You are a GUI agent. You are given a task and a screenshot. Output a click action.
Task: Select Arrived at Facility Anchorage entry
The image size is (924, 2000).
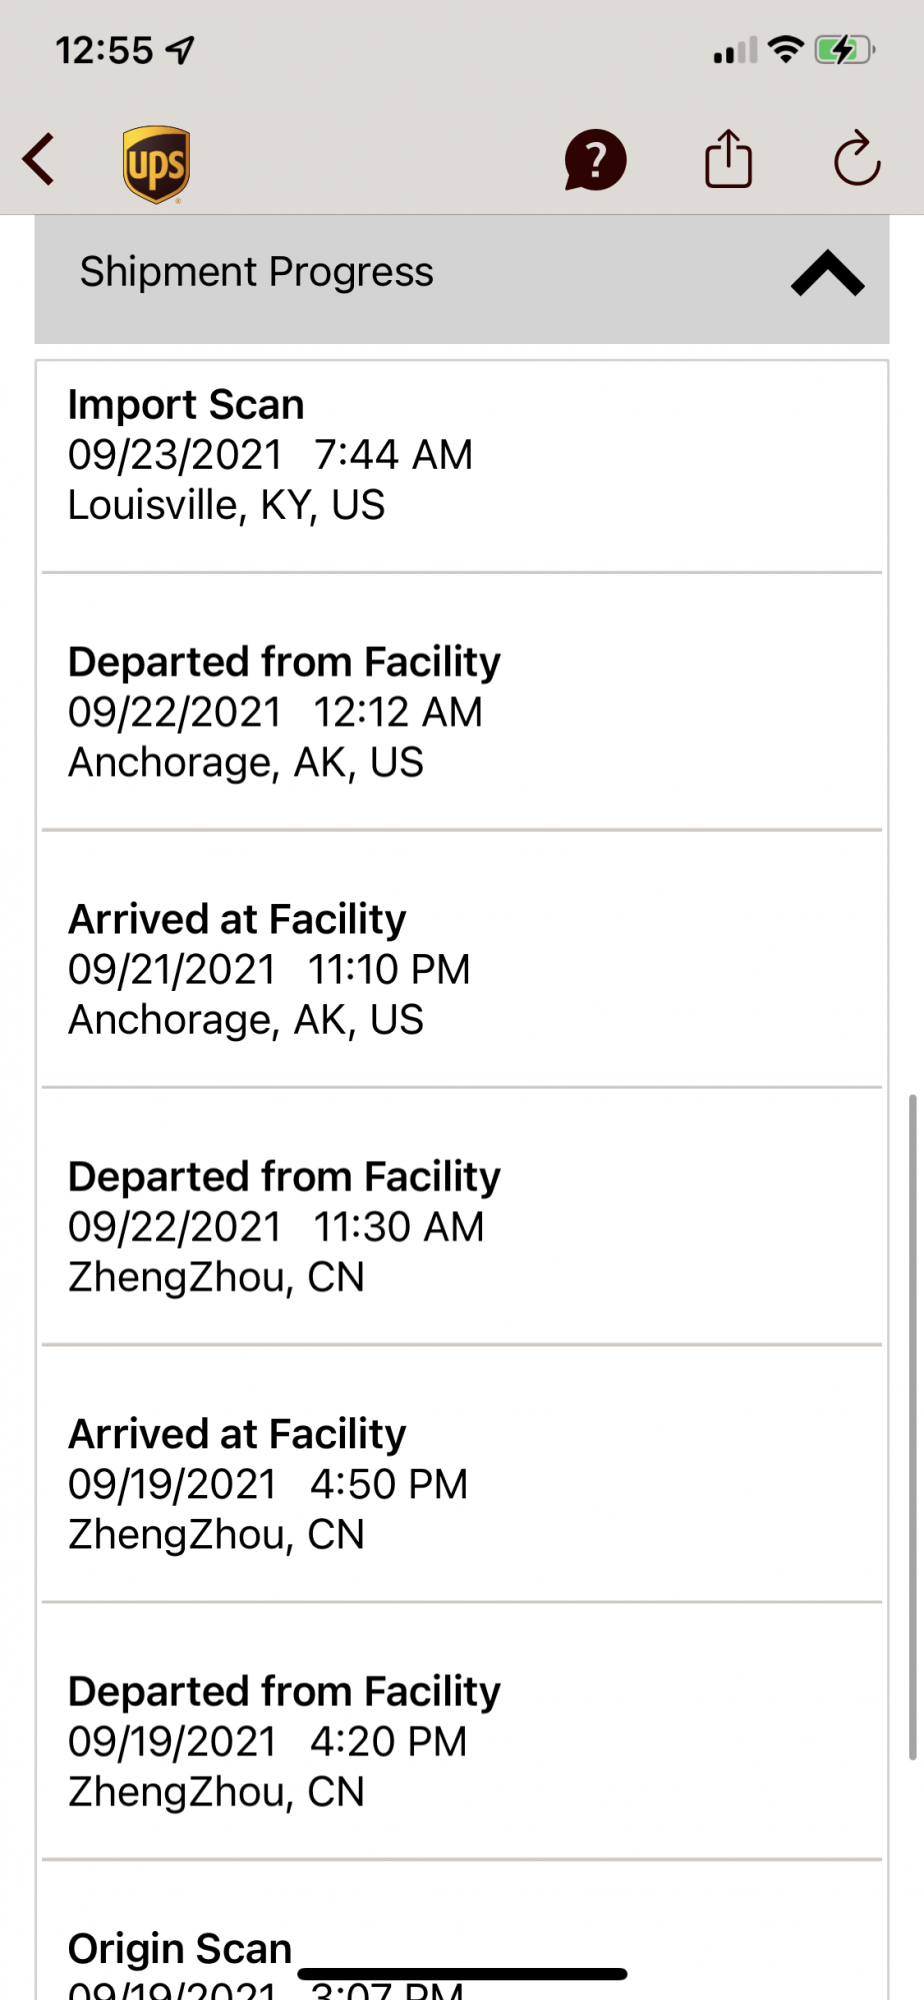[x=461, y=969]
